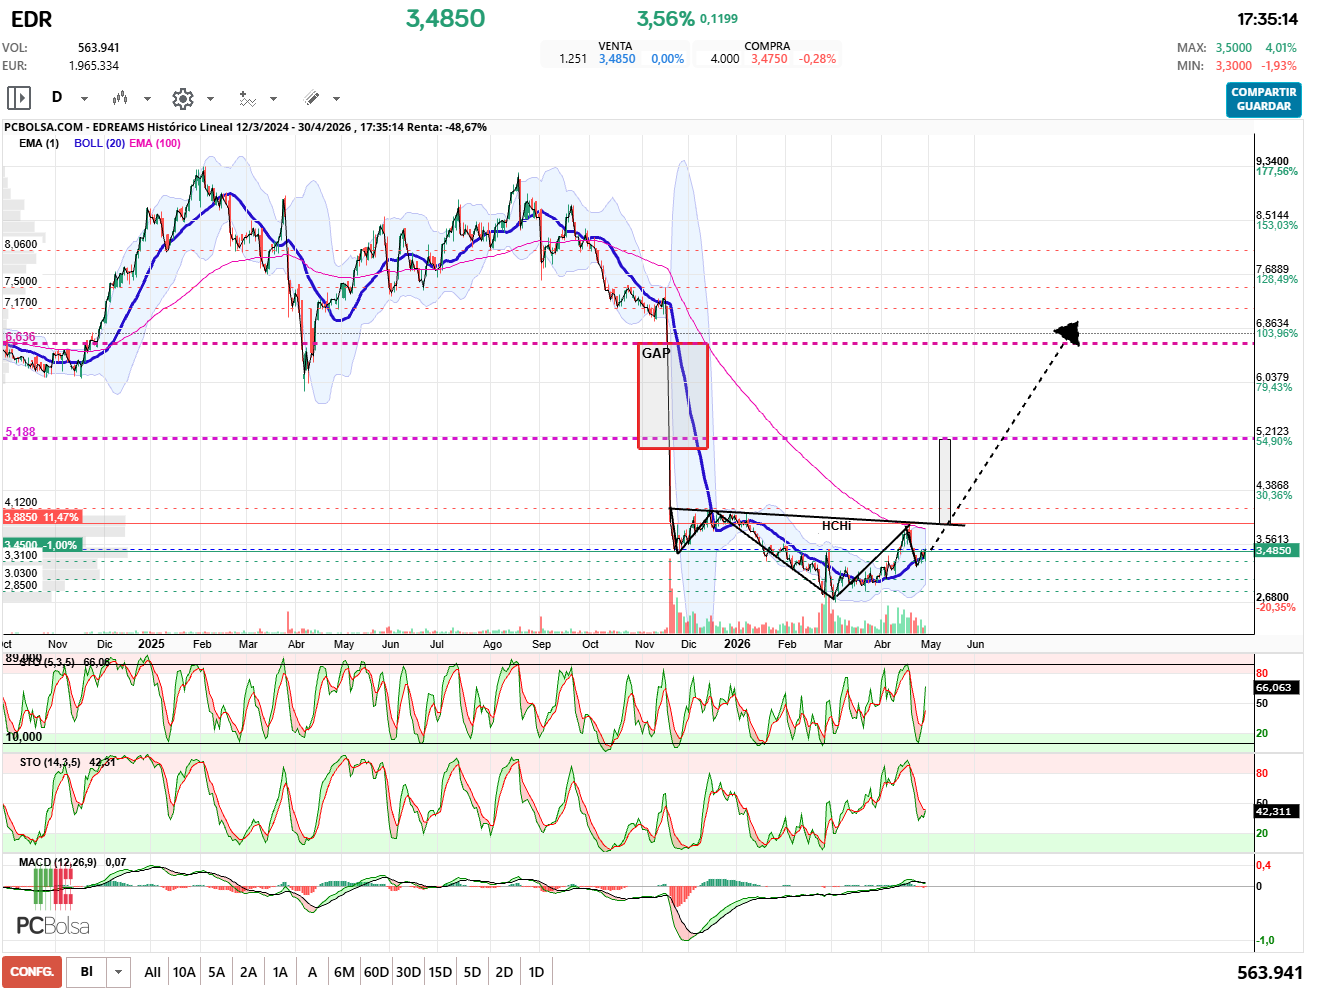Select the All time range
The height and width of the screenshot is (993, 1317).
(152, 972)
